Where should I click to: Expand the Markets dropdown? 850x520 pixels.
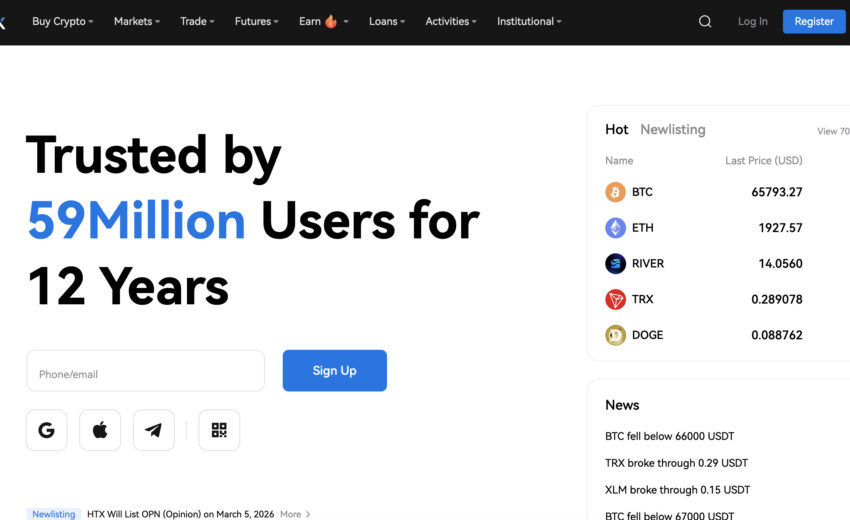pos(137,21)
